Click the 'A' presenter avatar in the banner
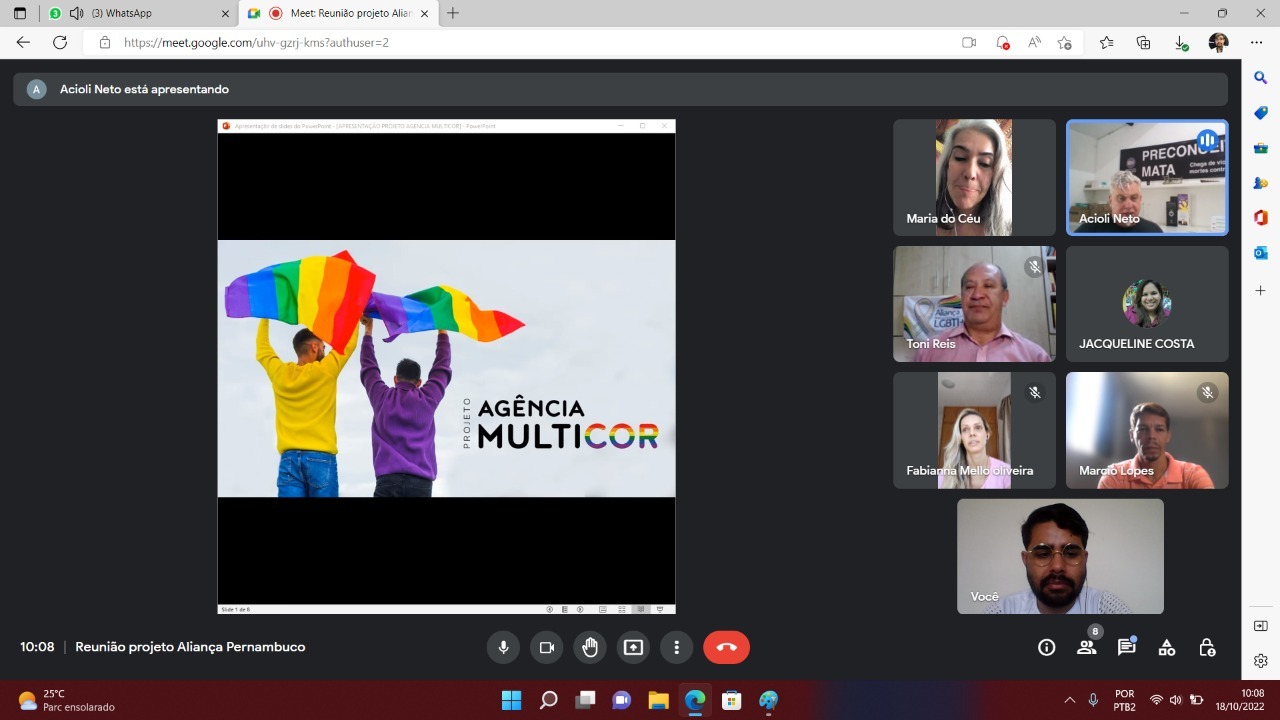Screen dimensions: 1280x720 37,89
